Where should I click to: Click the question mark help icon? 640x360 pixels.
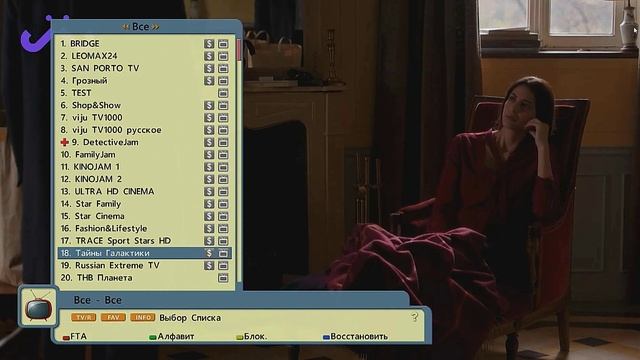[x=415, y=317]
